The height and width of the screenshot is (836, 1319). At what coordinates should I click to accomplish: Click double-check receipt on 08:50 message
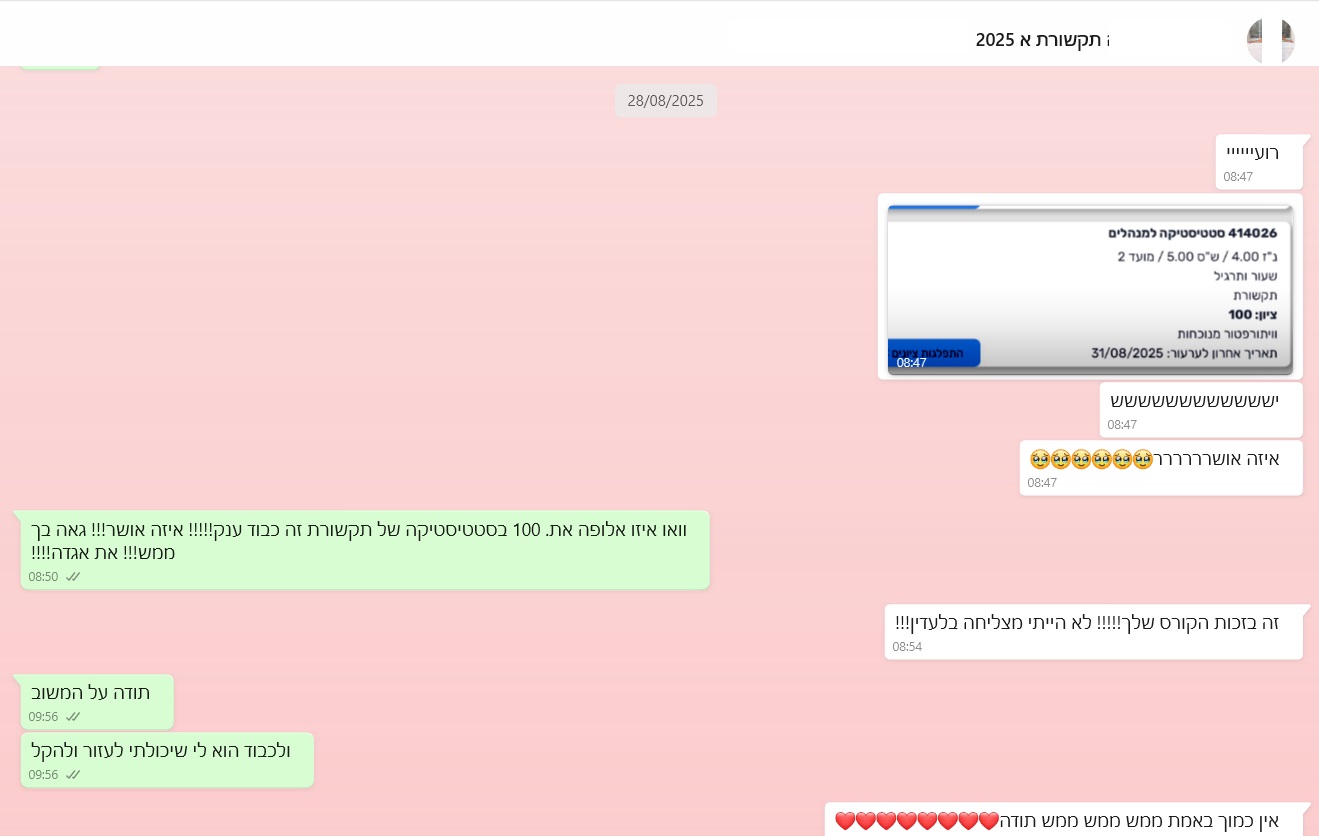tap(73, 577)
